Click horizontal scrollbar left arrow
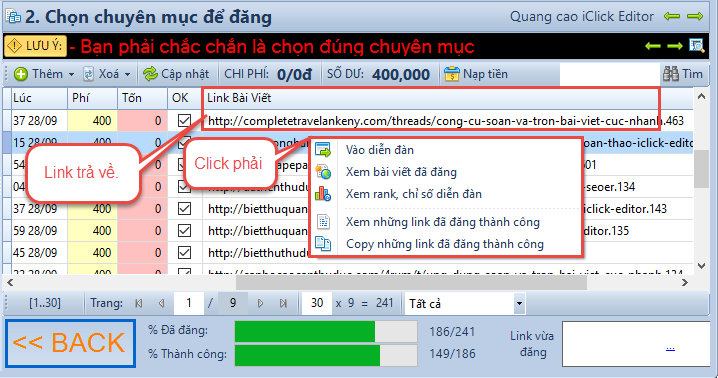Viewport: 718px width, 378px height. [10, 283]
